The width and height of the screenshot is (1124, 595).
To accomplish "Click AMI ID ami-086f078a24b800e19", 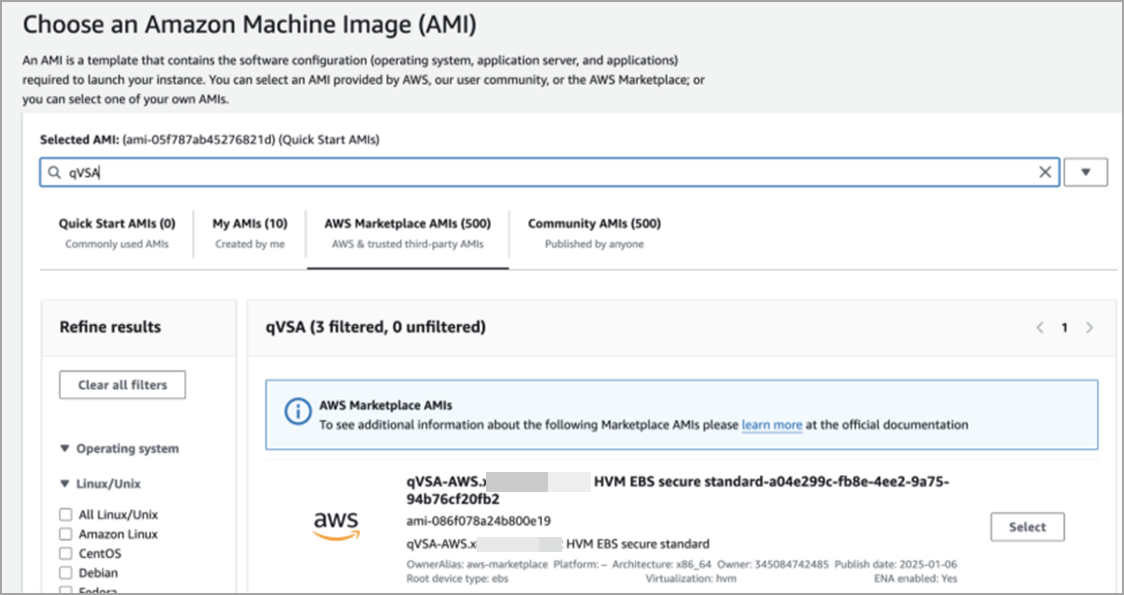I will tap(478, 520).
